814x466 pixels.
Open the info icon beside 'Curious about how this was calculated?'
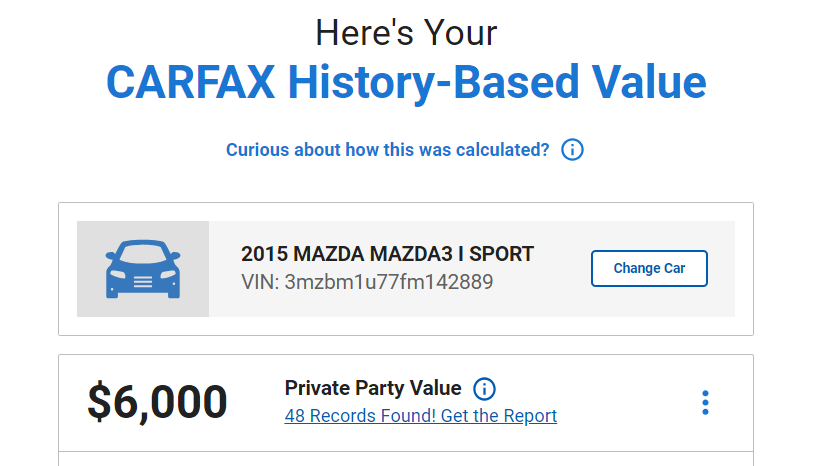point(572,150)
